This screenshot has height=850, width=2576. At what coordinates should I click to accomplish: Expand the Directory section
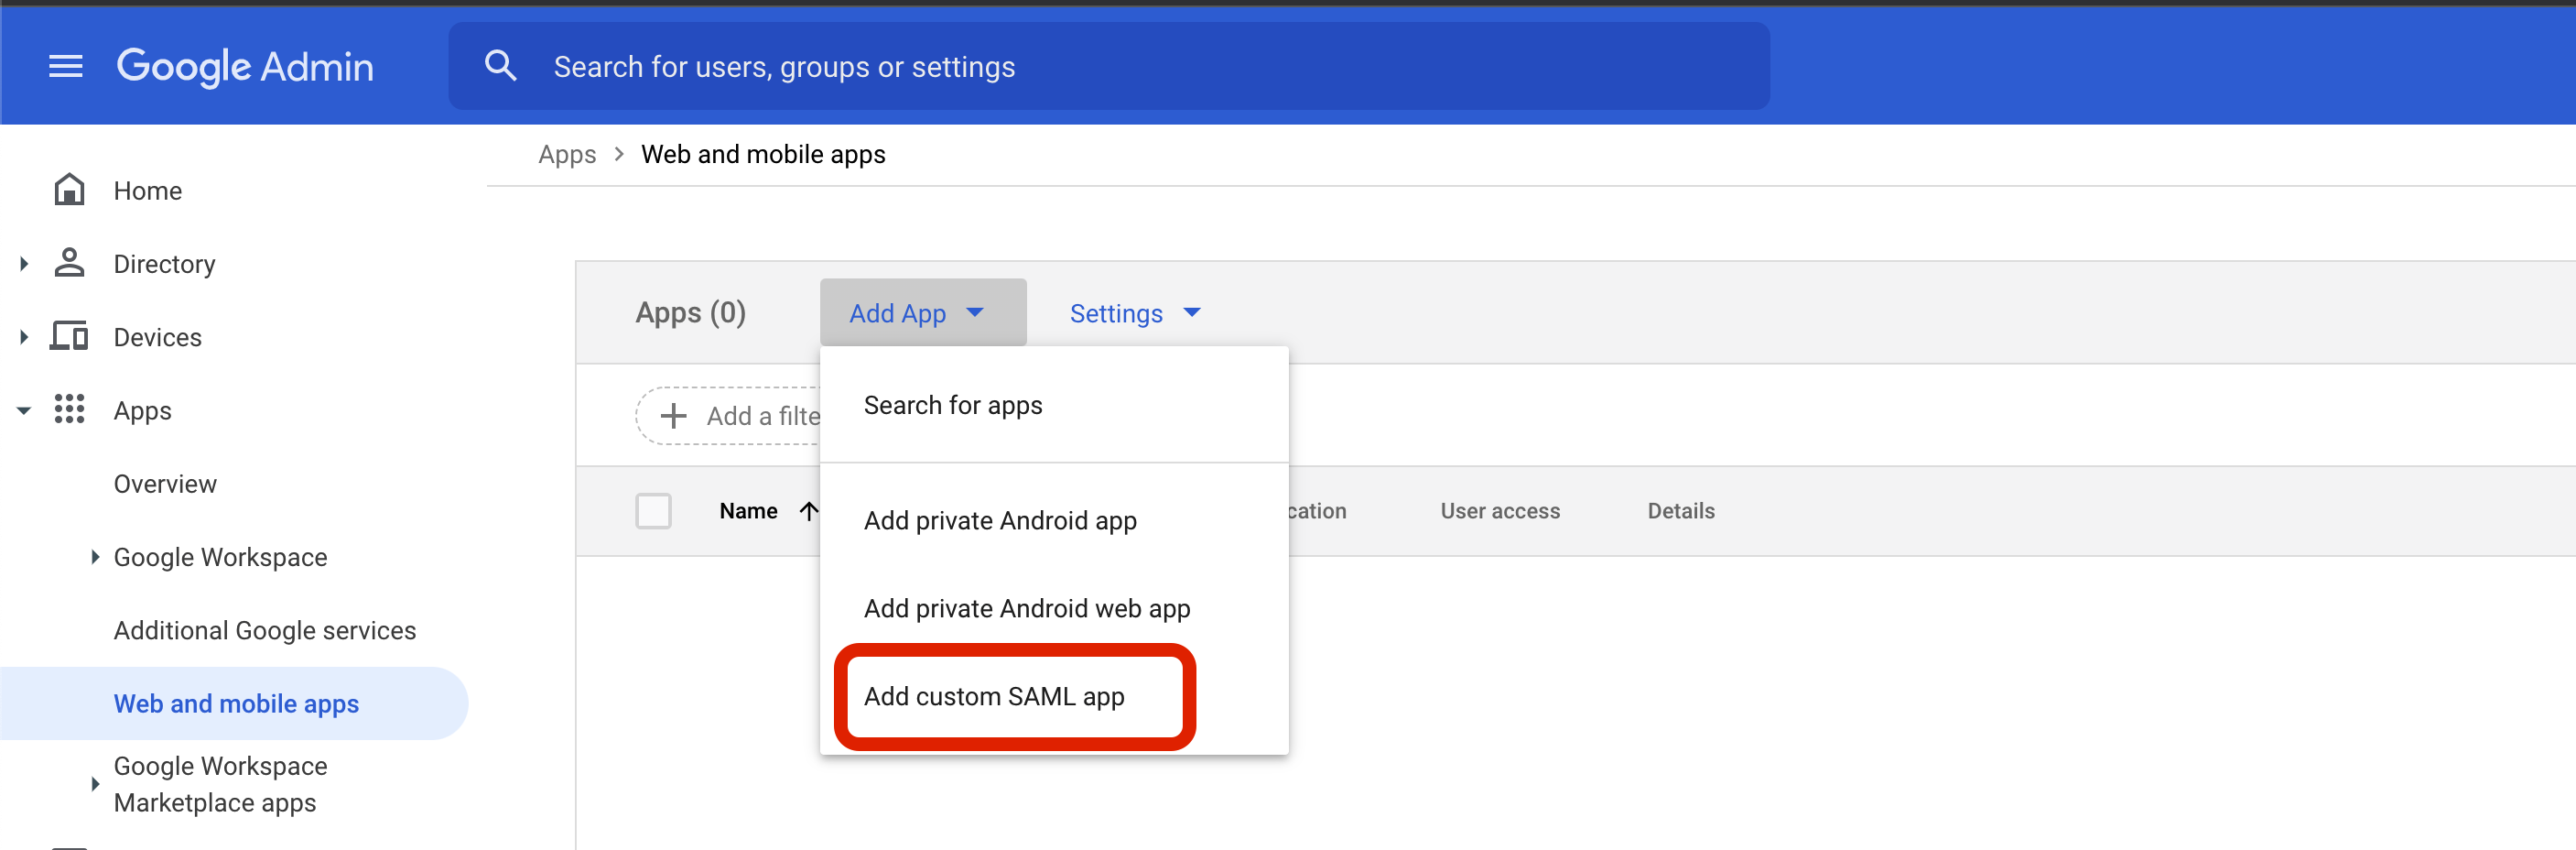pyautogui.click(x=22, y=262)
